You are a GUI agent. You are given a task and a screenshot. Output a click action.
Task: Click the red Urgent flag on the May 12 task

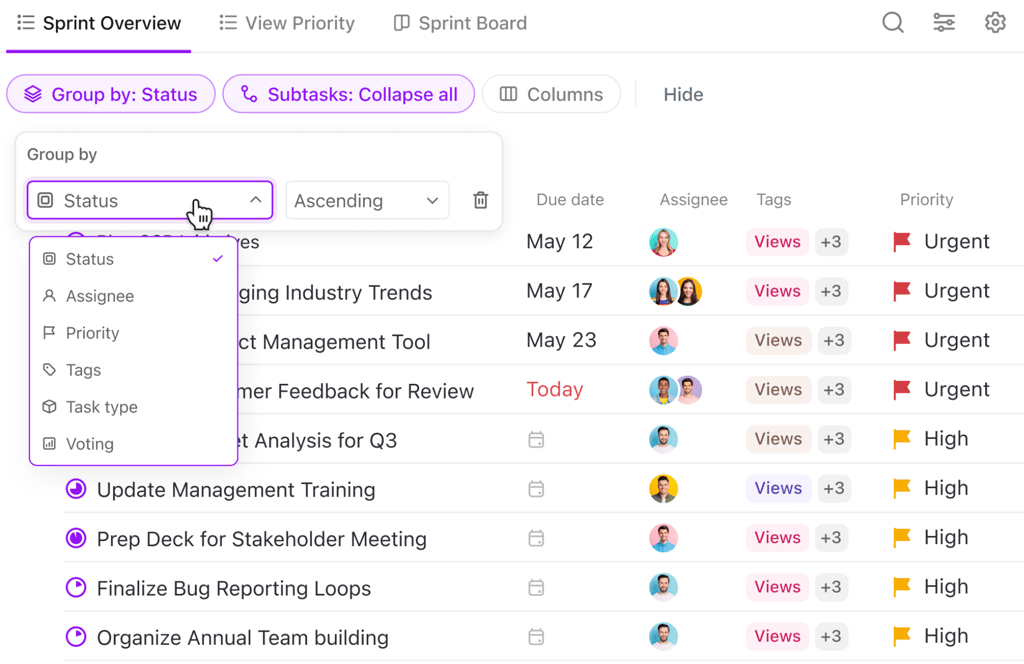[899, 241]
